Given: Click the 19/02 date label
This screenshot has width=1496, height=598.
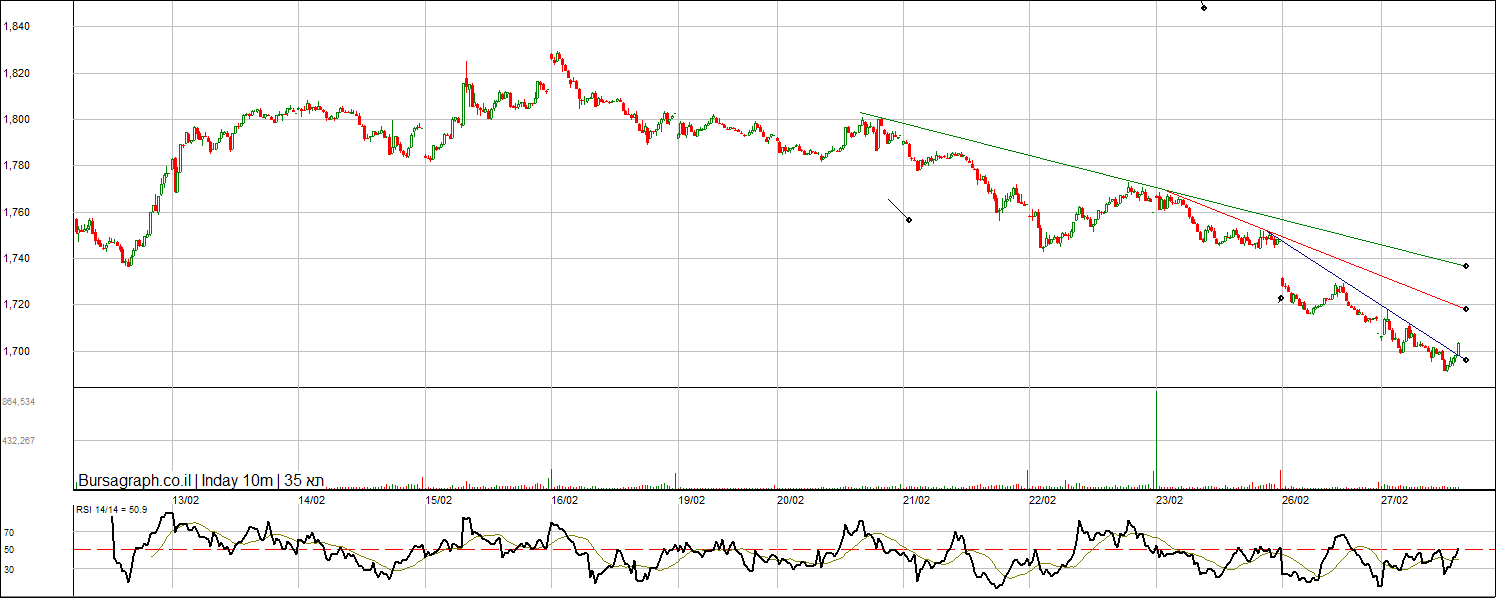Looking at the screenshot, I should [691, 499].
